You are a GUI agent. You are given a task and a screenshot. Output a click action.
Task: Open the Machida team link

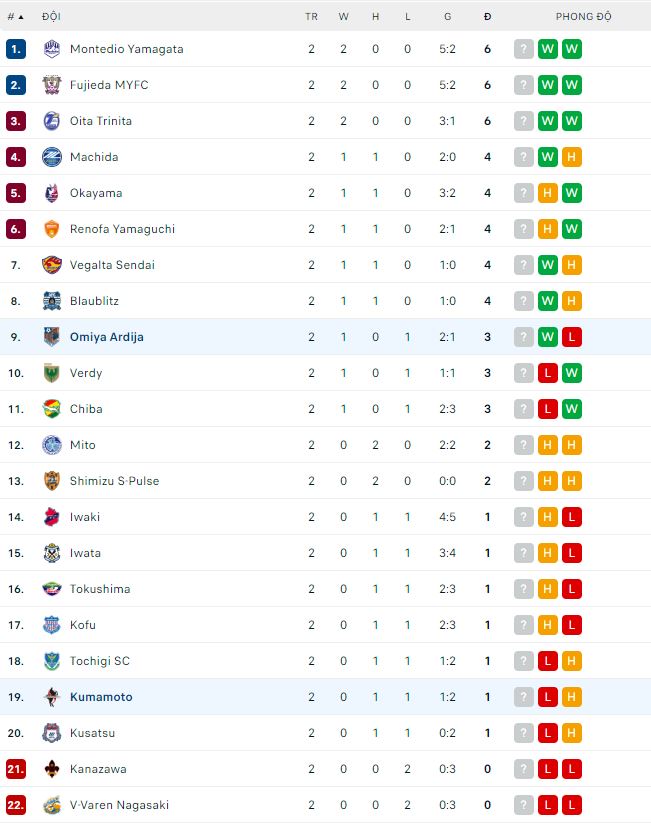pyautogui.click(x=94, y=157)
